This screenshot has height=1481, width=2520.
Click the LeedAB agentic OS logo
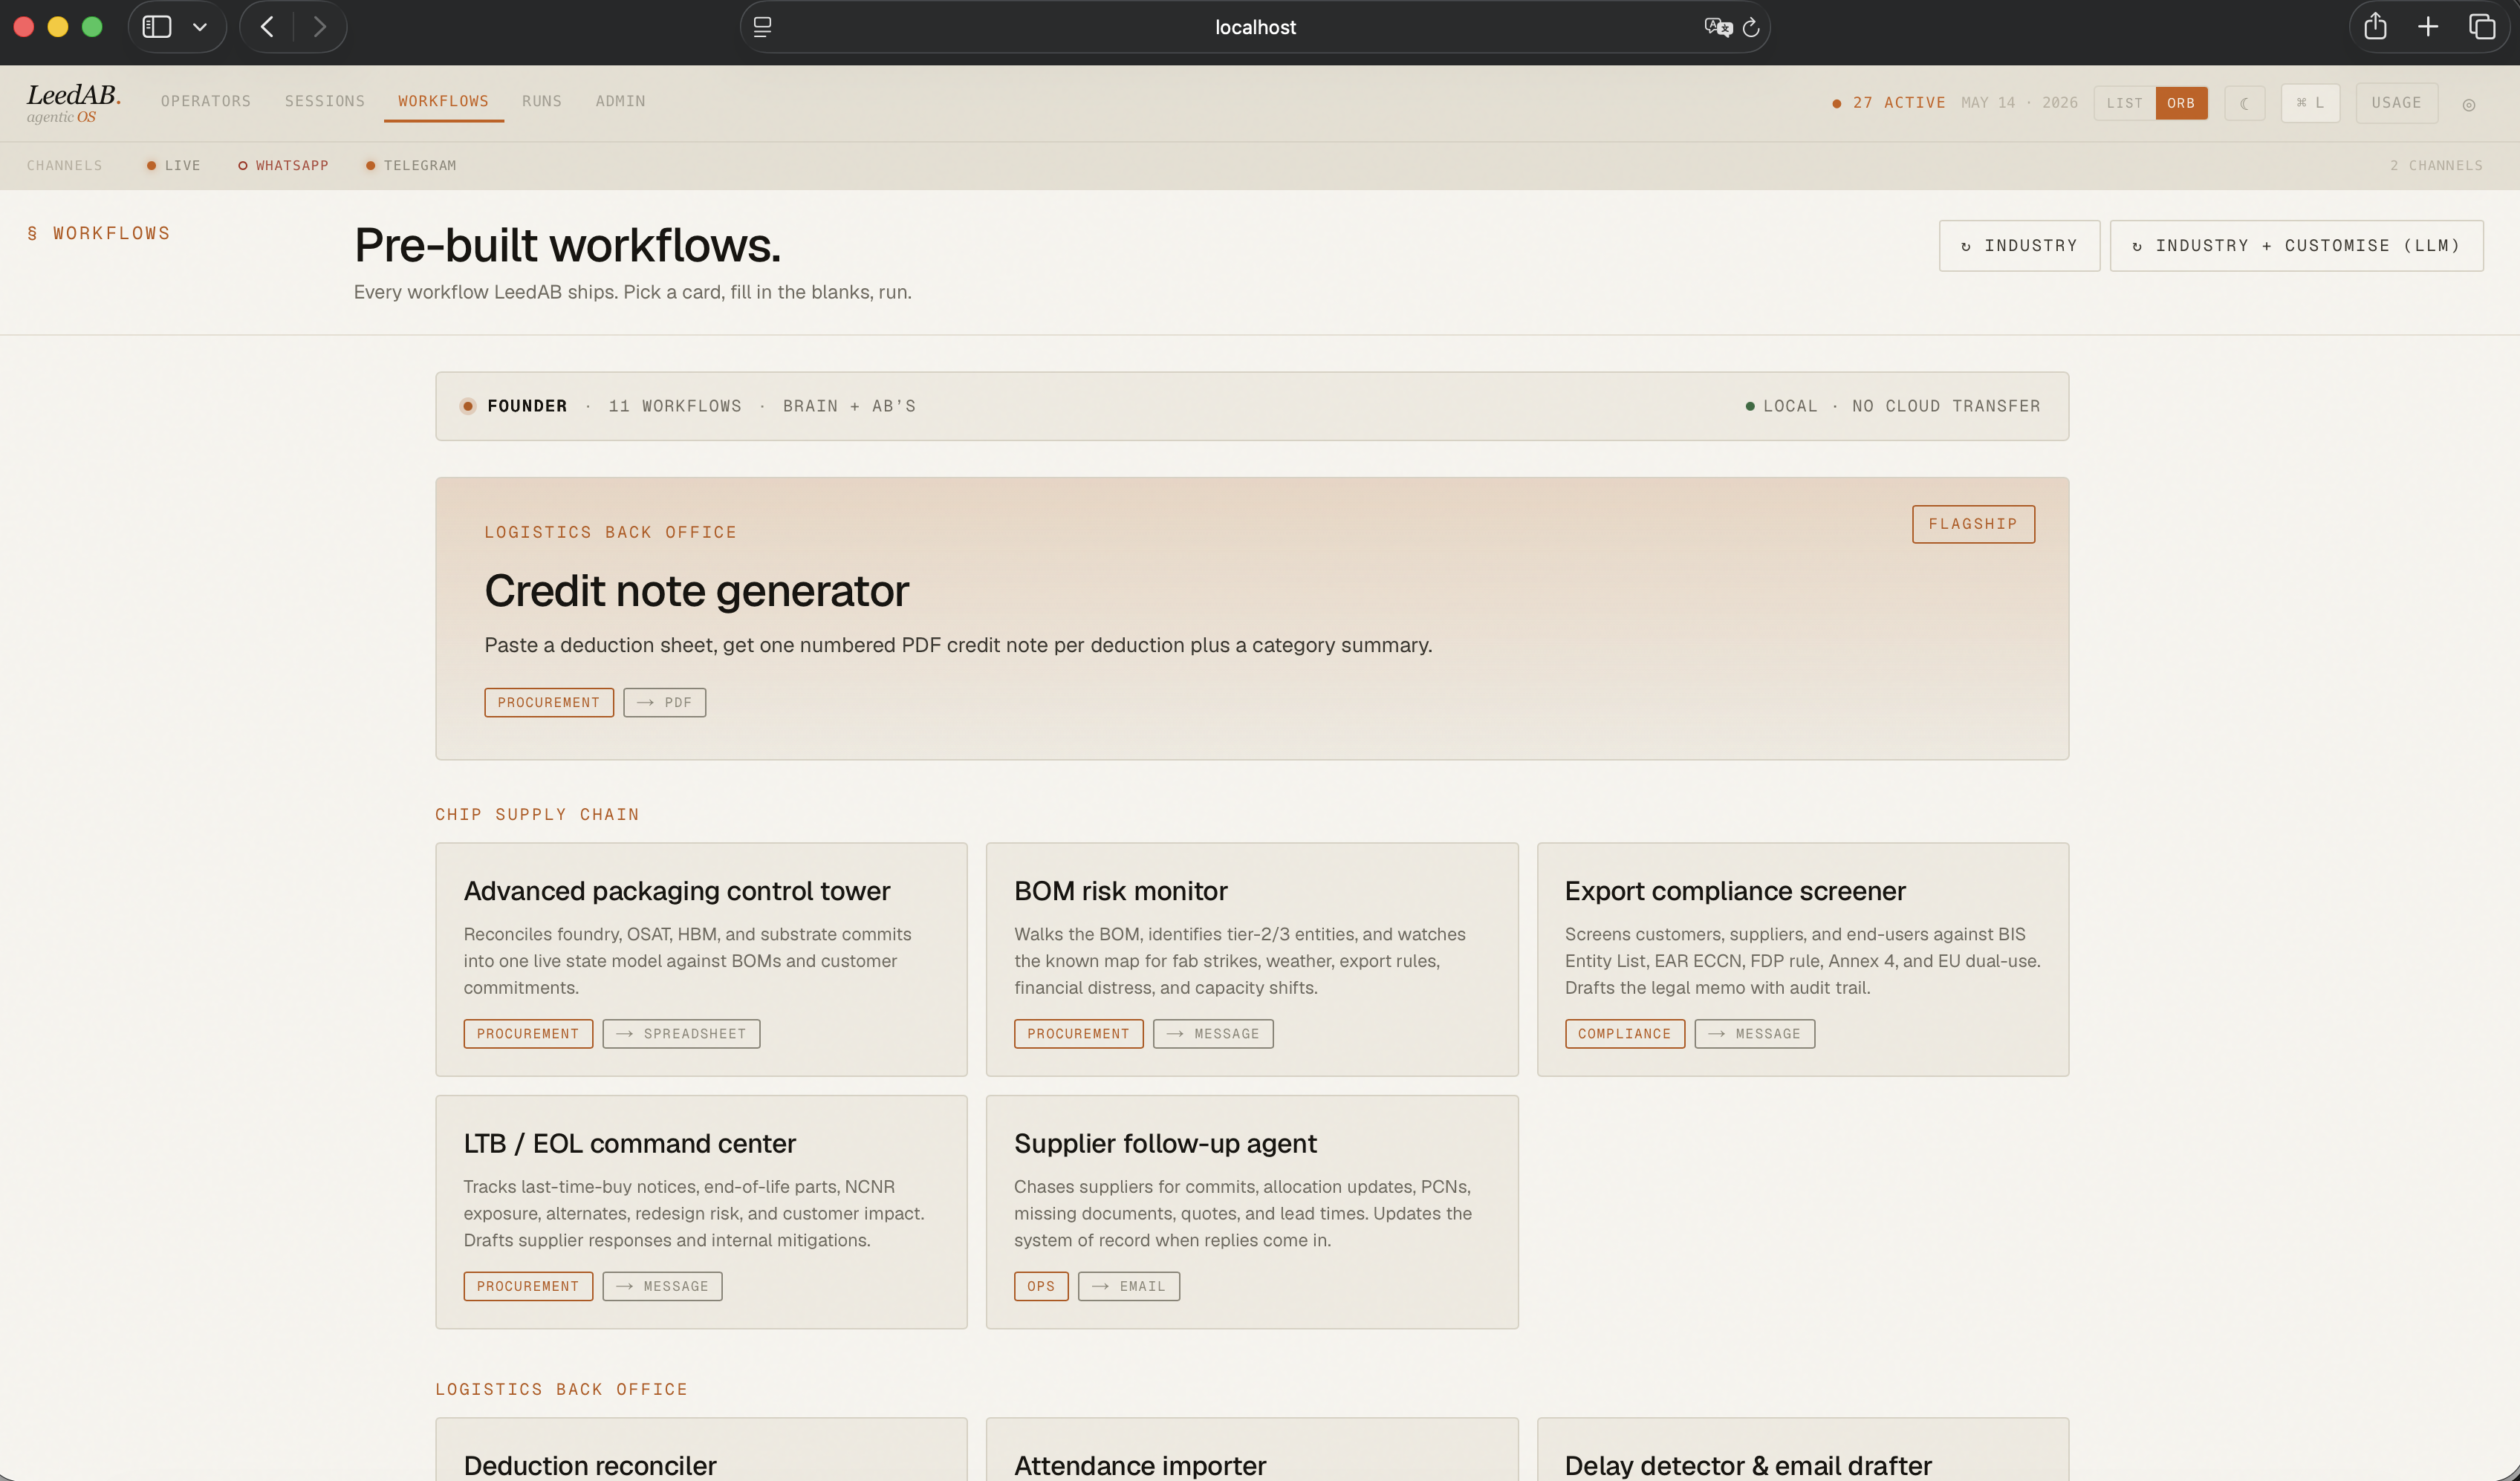tap(73, 103)
